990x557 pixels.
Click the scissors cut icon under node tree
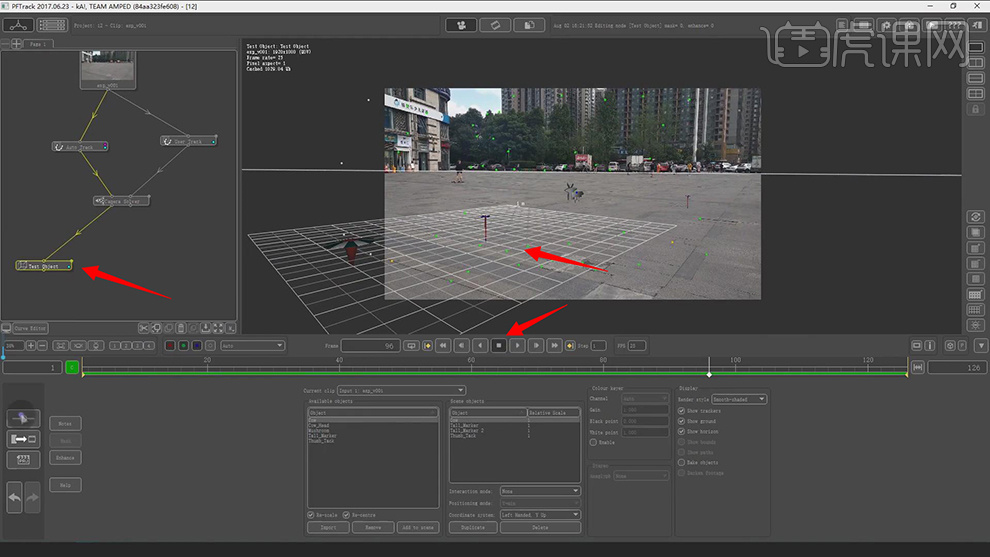144,328
